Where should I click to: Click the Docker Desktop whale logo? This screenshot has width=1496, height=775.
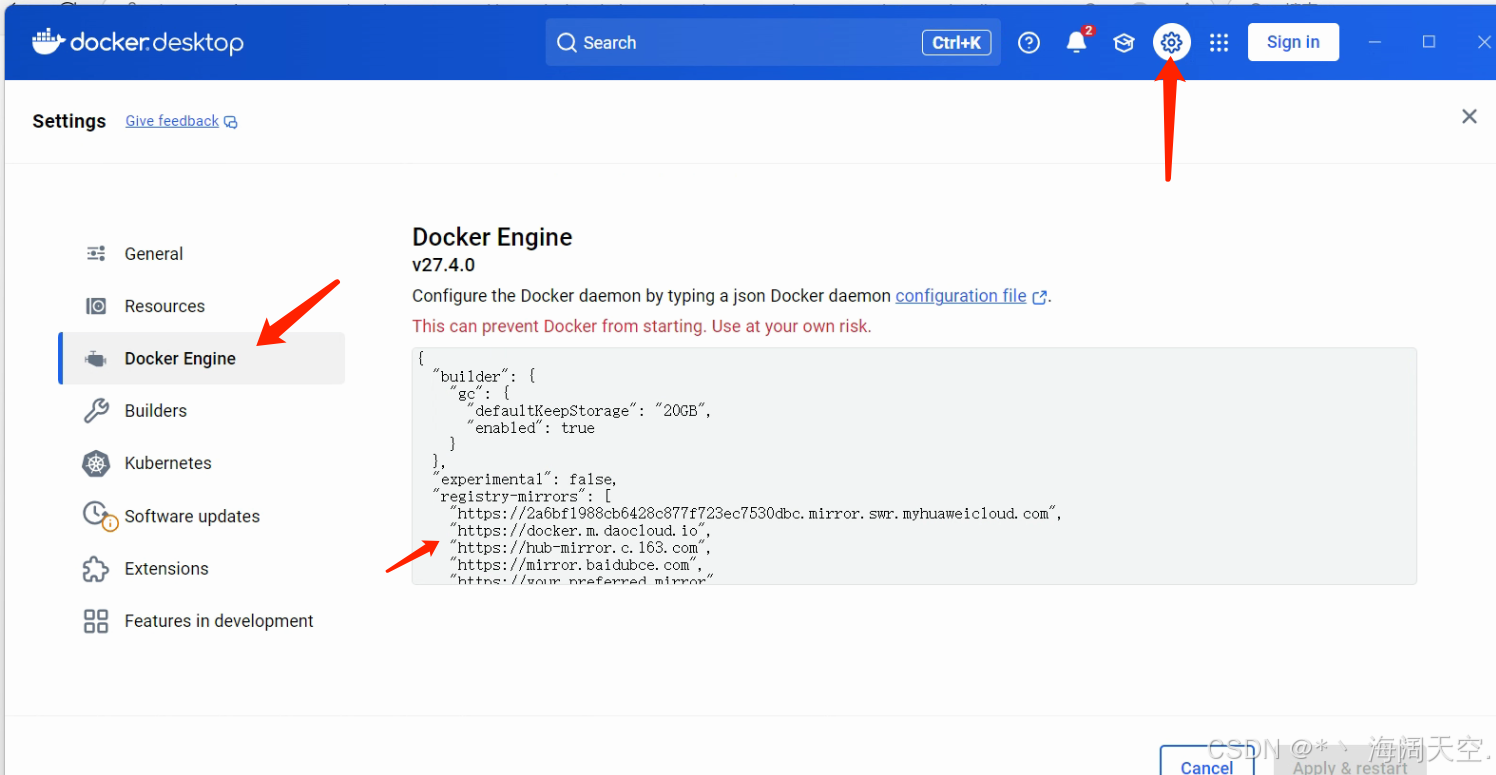click(x=48, y=41)
